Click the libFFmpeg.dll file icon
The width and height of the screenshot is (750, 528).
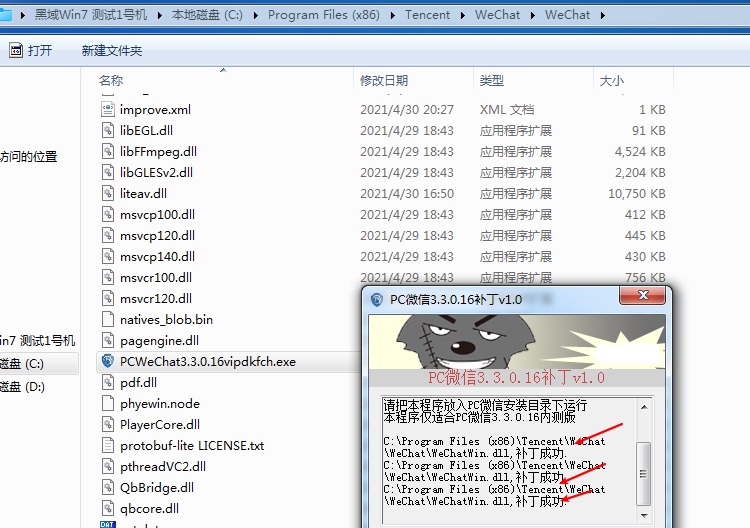coord(108,152)
